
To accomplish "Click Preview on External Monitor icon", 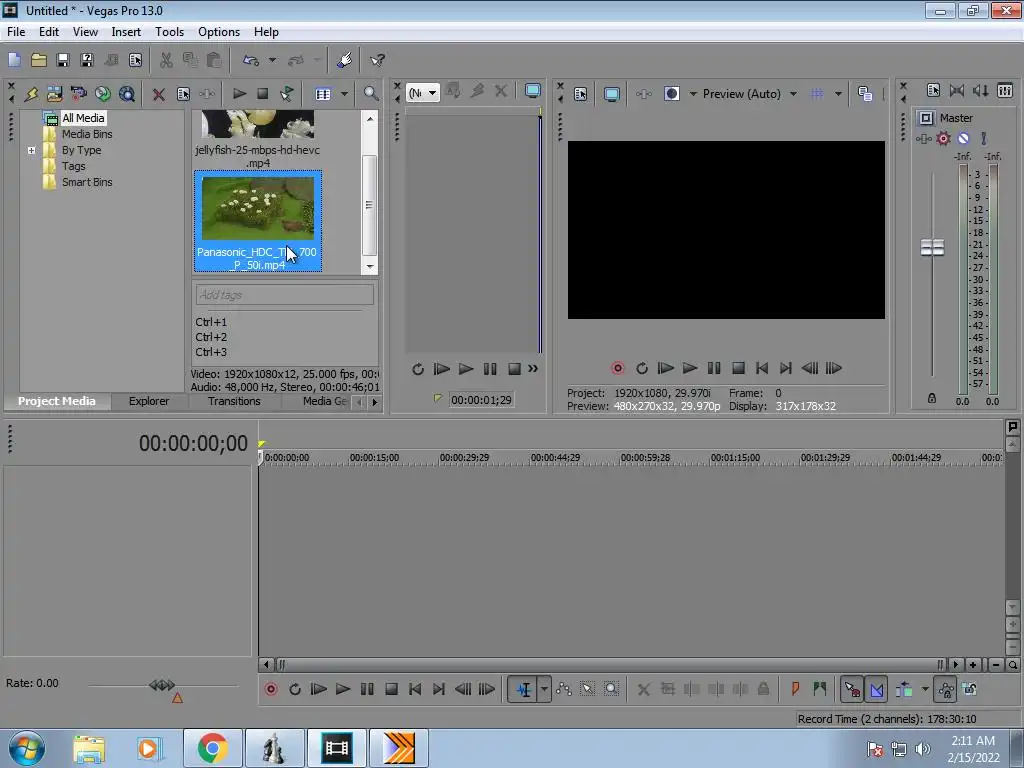I will pos(611,94).
